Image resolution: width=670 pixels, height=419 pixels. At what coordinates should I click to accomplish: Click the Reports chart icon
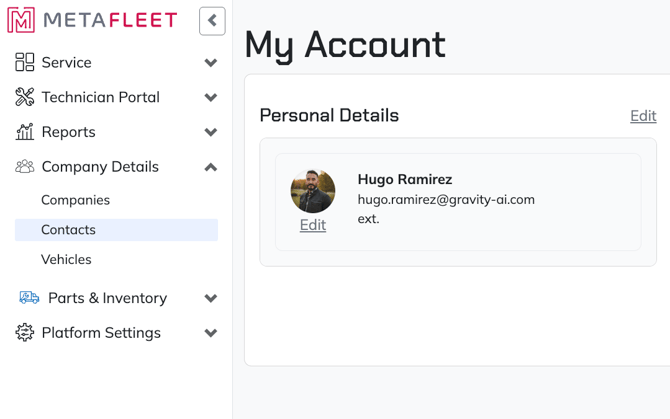[25, 132]
